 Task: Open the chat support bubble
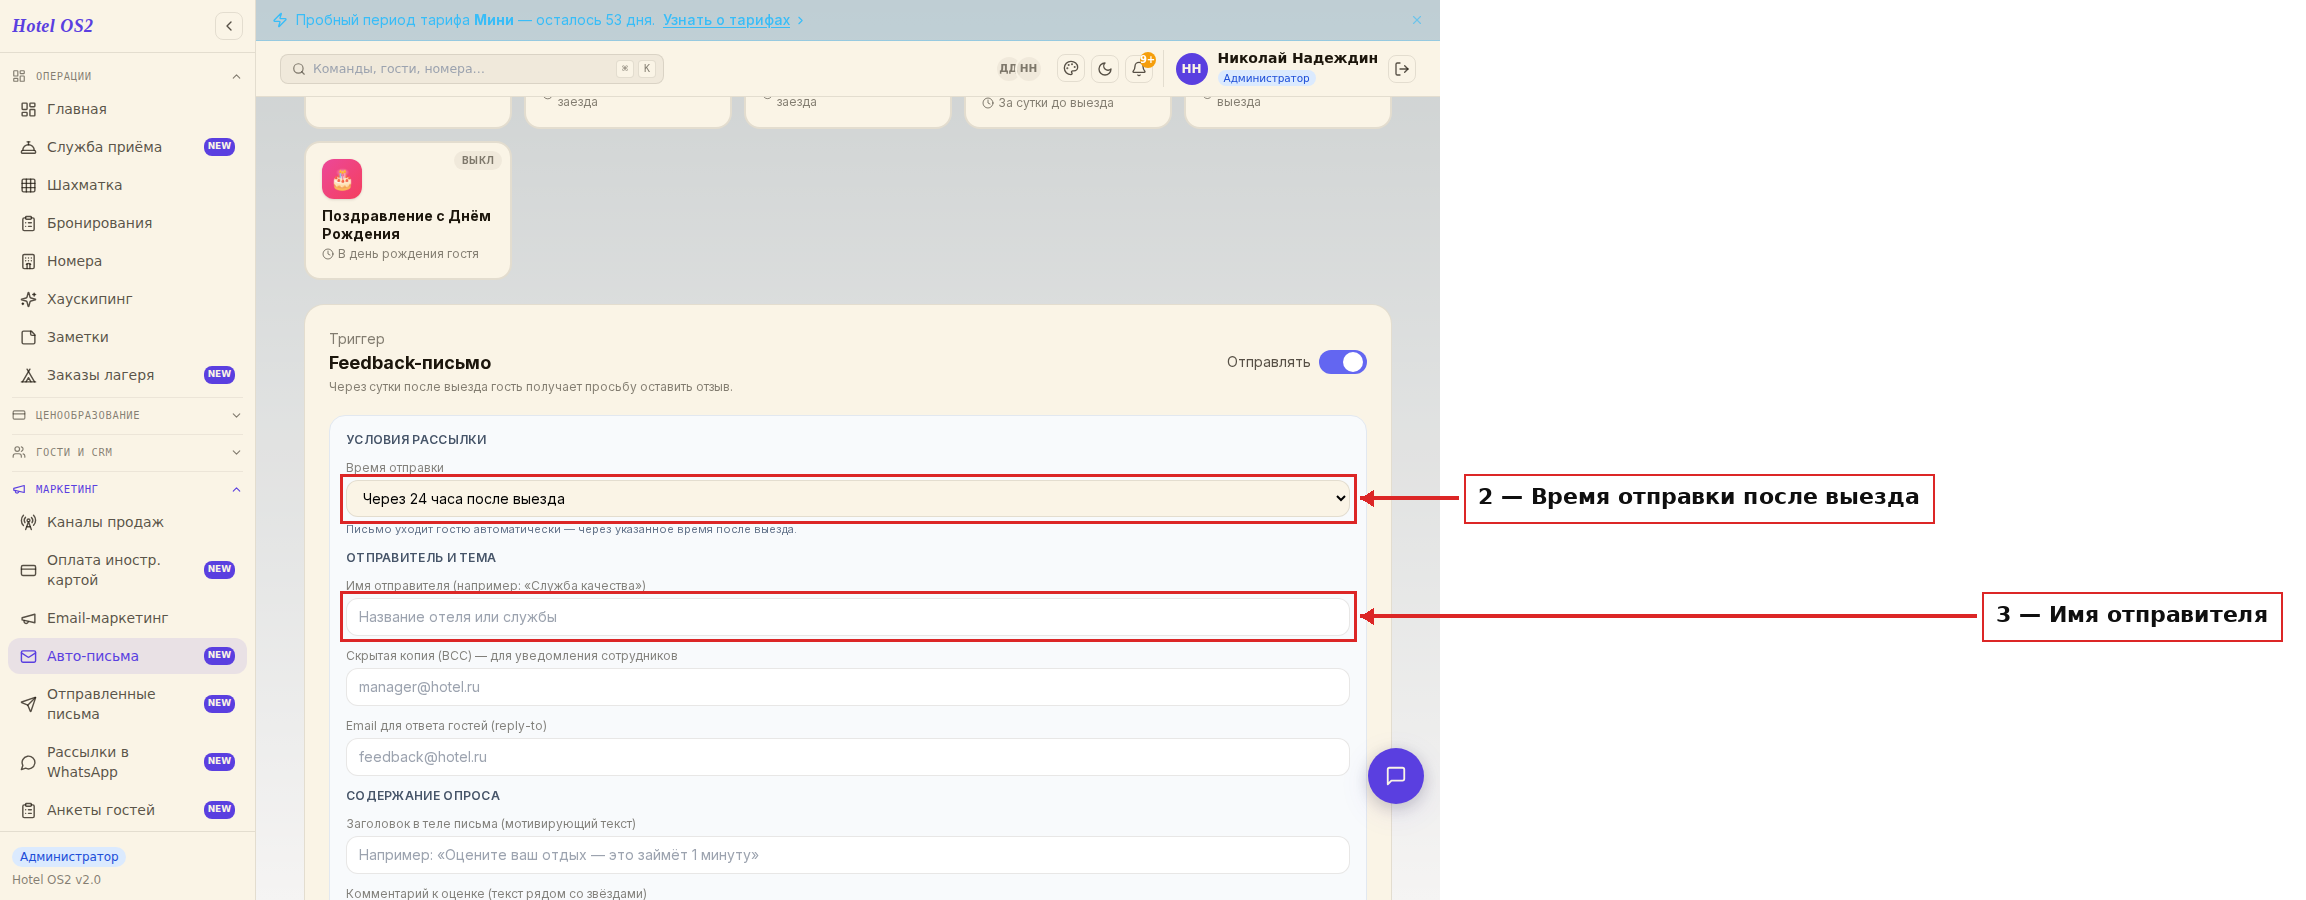tap(1396, 776)
